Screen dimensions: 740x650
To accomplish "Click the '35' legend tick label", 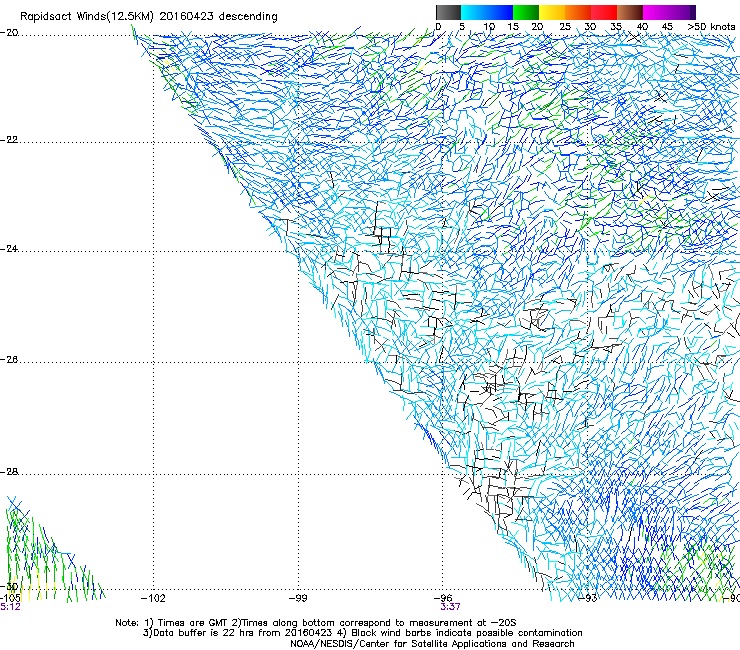I will click(x=615, y=27).
